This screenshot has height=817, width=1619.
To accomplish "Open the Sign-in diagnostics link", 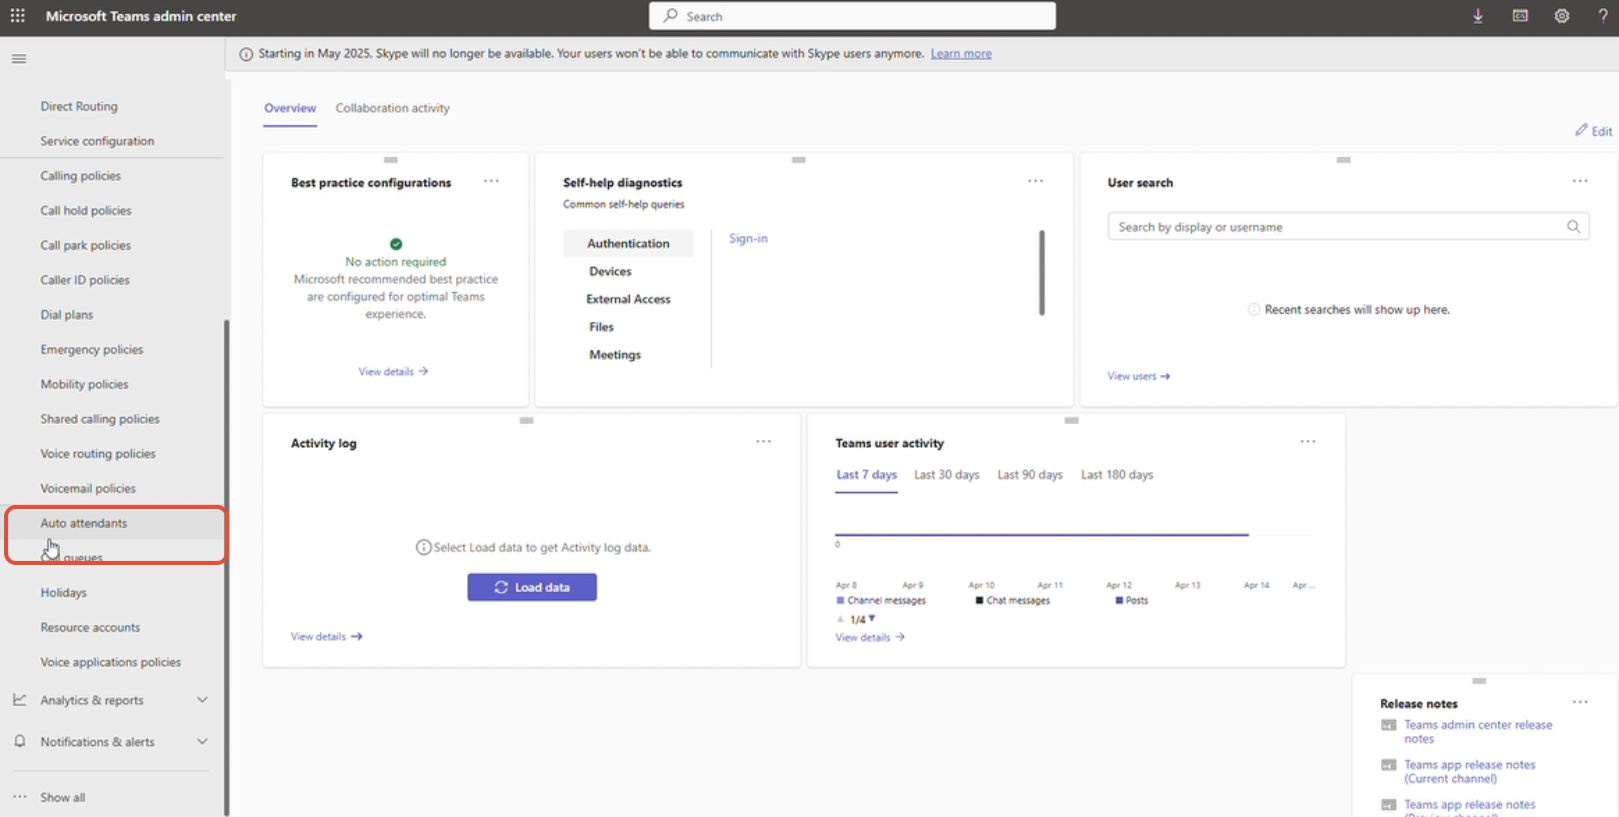I will pos(748,238).
